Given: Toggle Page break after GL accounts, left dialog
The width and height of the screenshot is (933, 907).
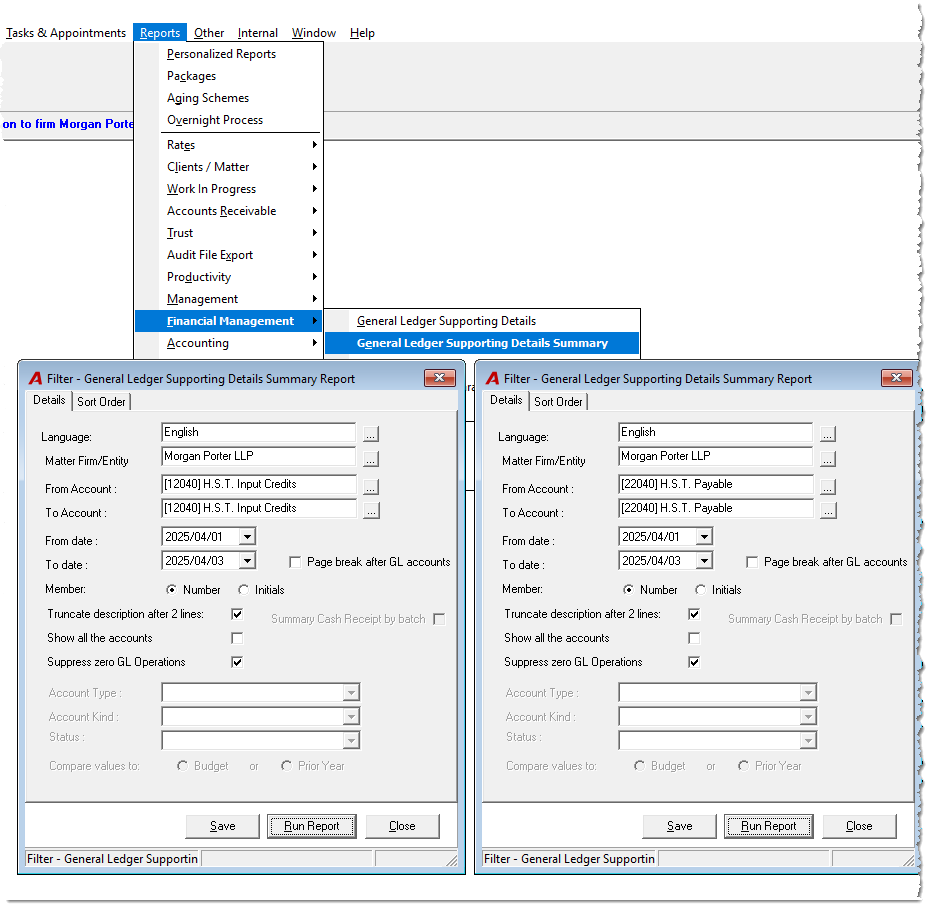Looking at the screenshot, I should coord(295,562).
